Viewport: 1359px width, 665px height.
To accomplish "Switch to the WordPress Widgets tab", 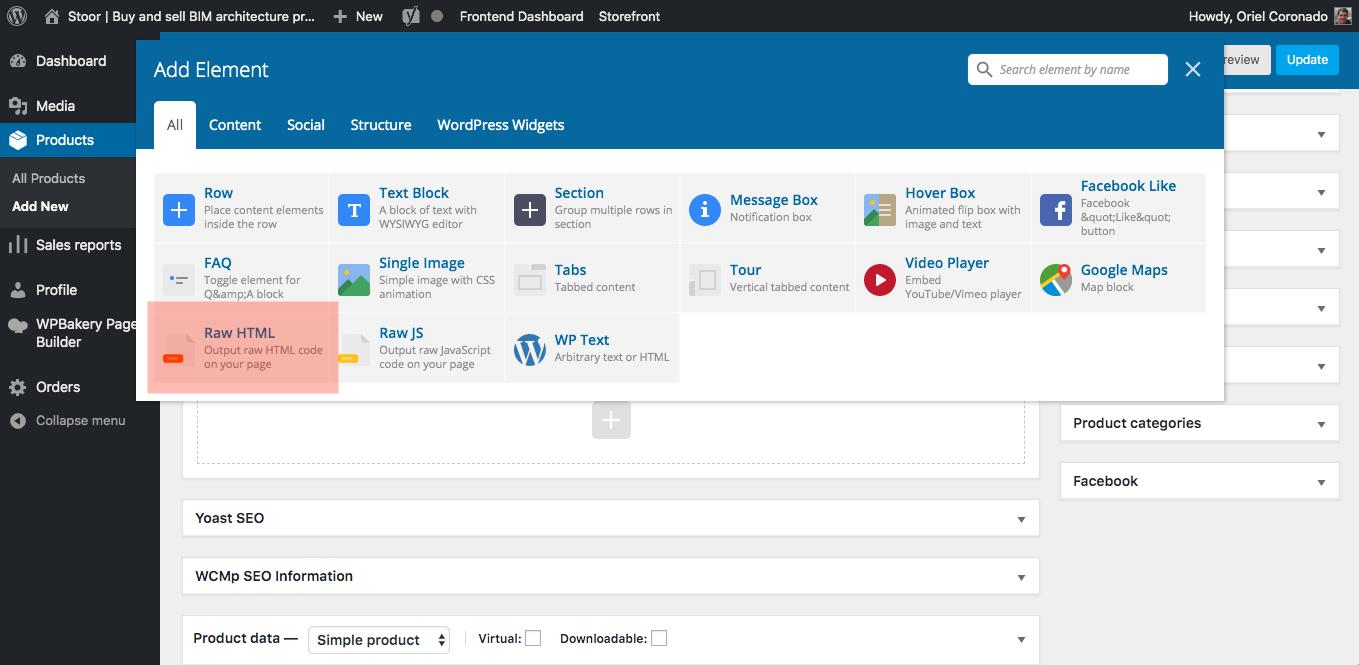I will (501, 125).
